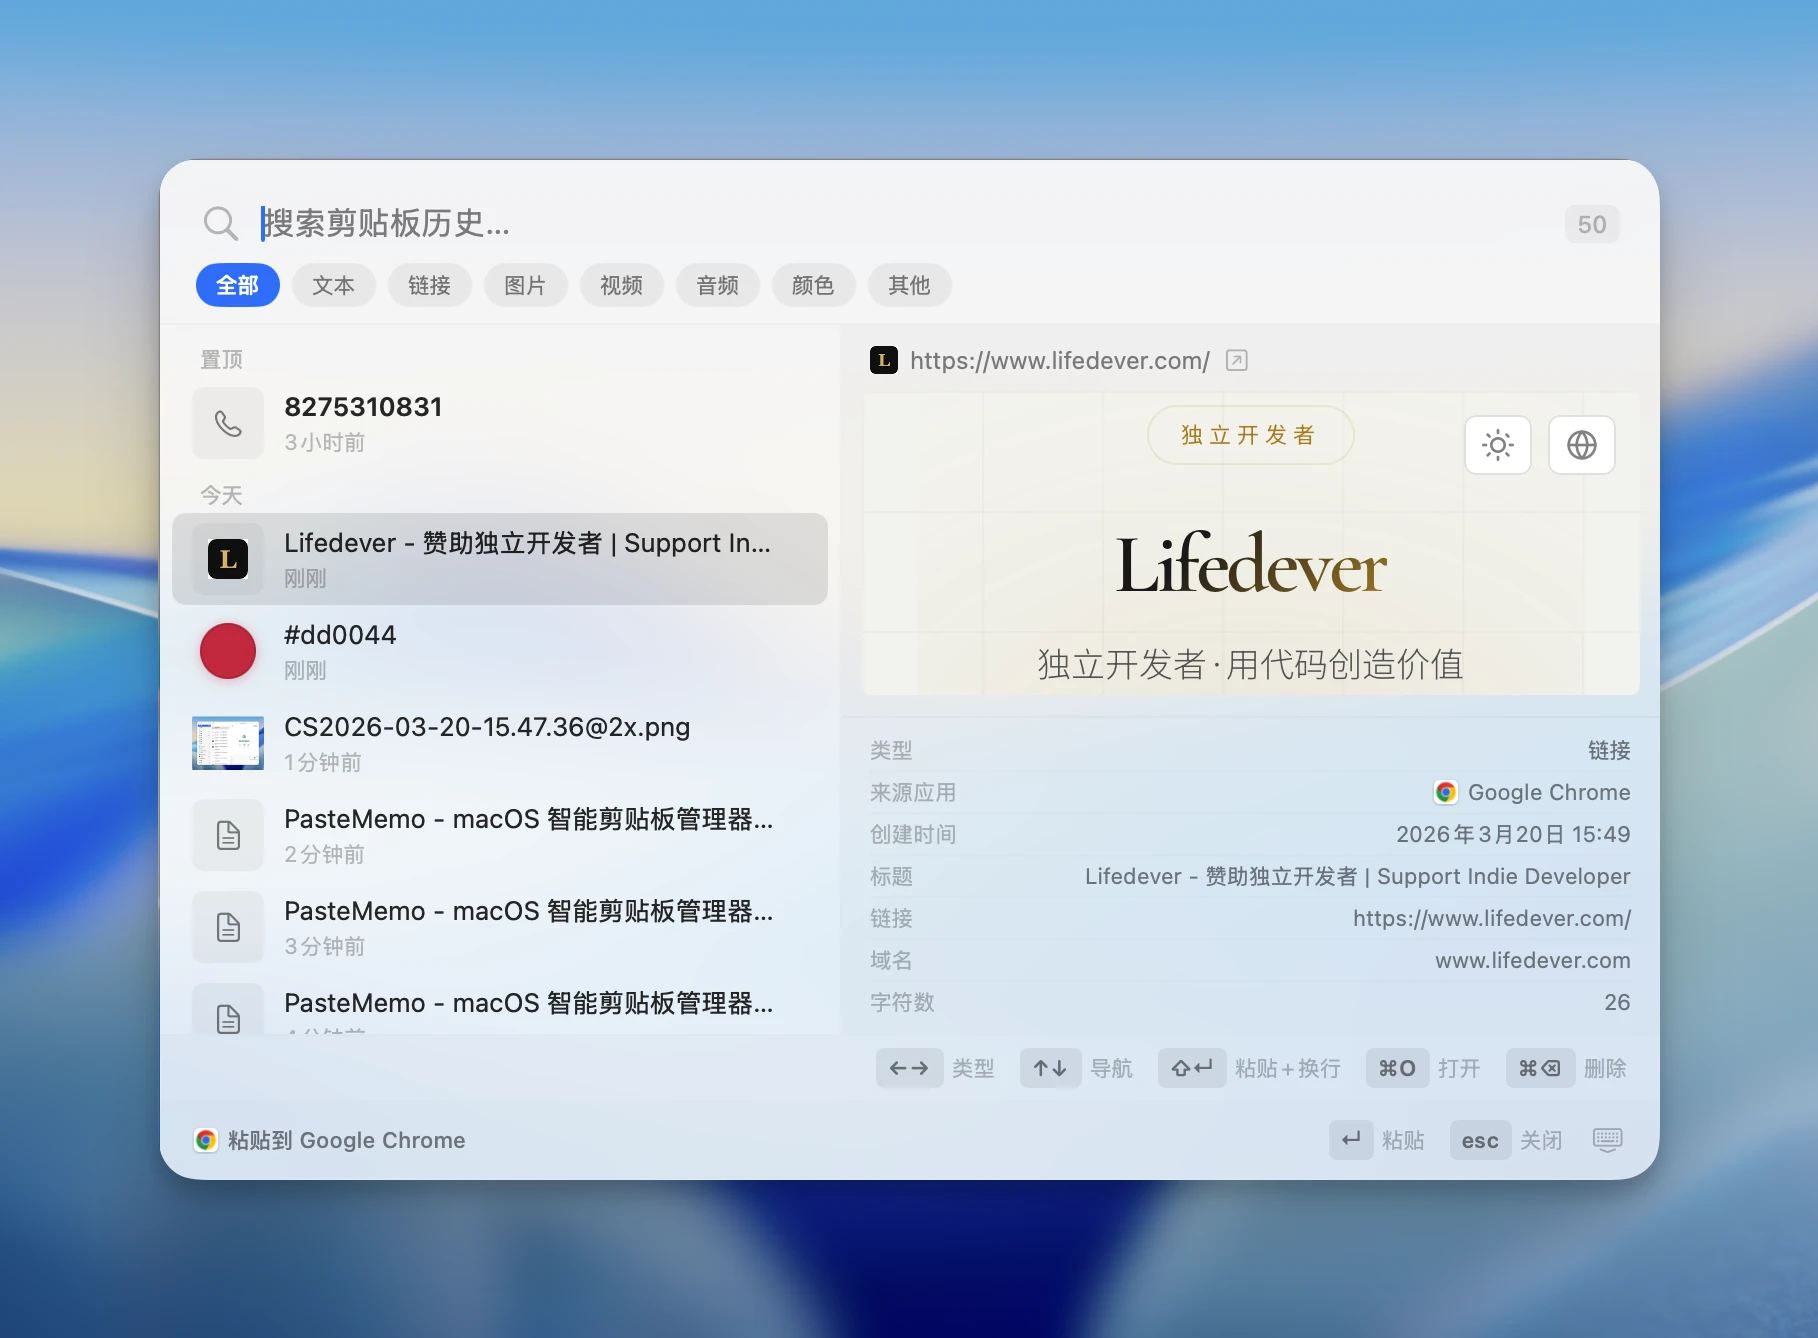Click the return key 粘贴 button
The height and width of the screenshot is (1338, 1818).
pyautogui.click(x=1351, y=1140)
